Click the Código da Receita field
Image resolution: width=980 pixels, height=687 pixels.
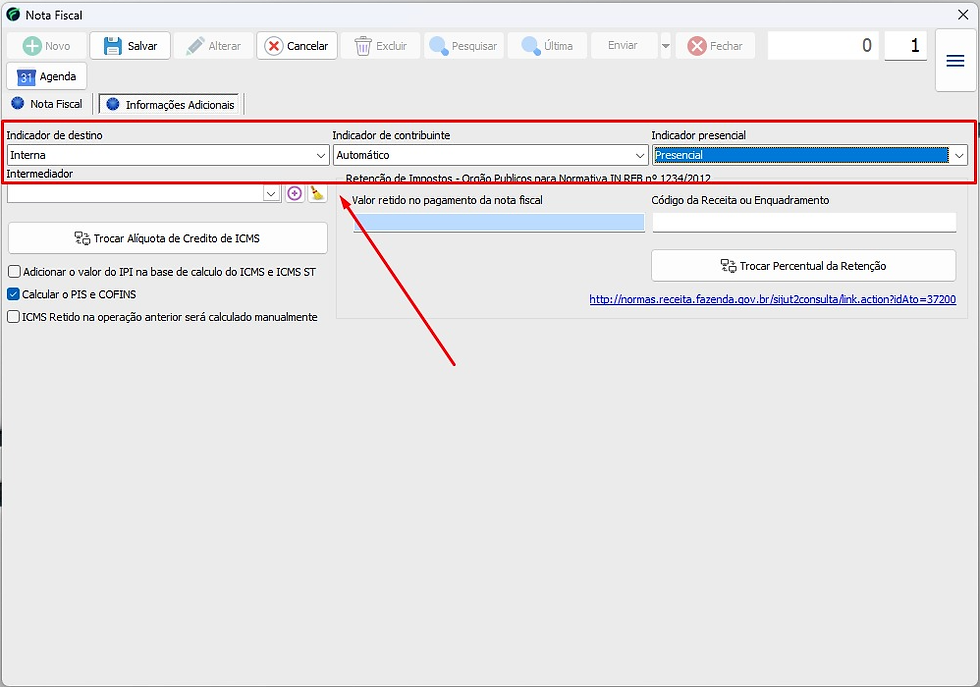804,223
